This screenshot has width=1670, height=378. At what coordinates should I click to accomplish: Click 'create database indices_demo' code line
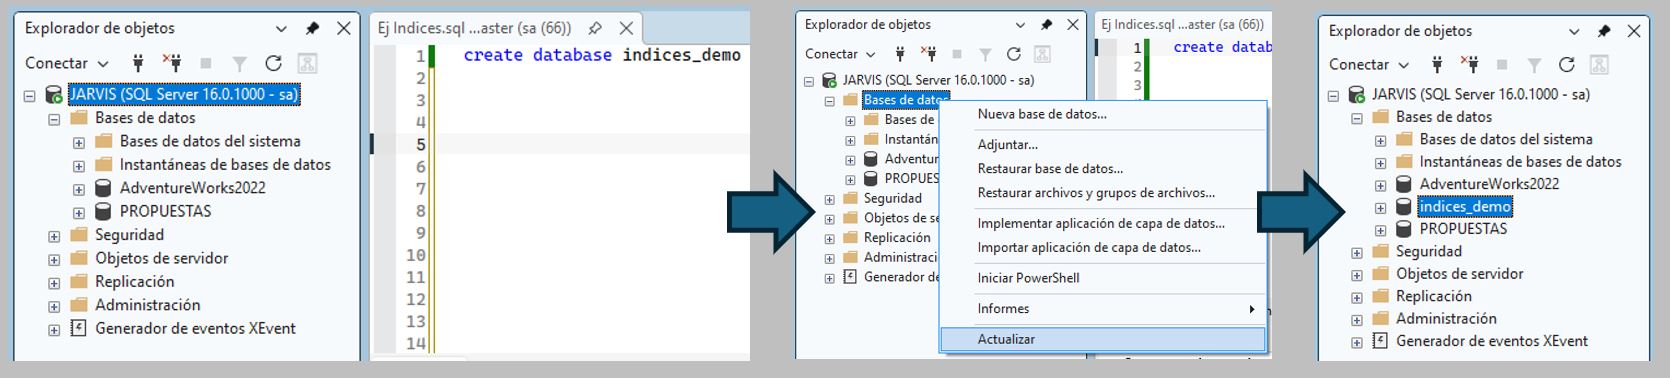[602, 55]
